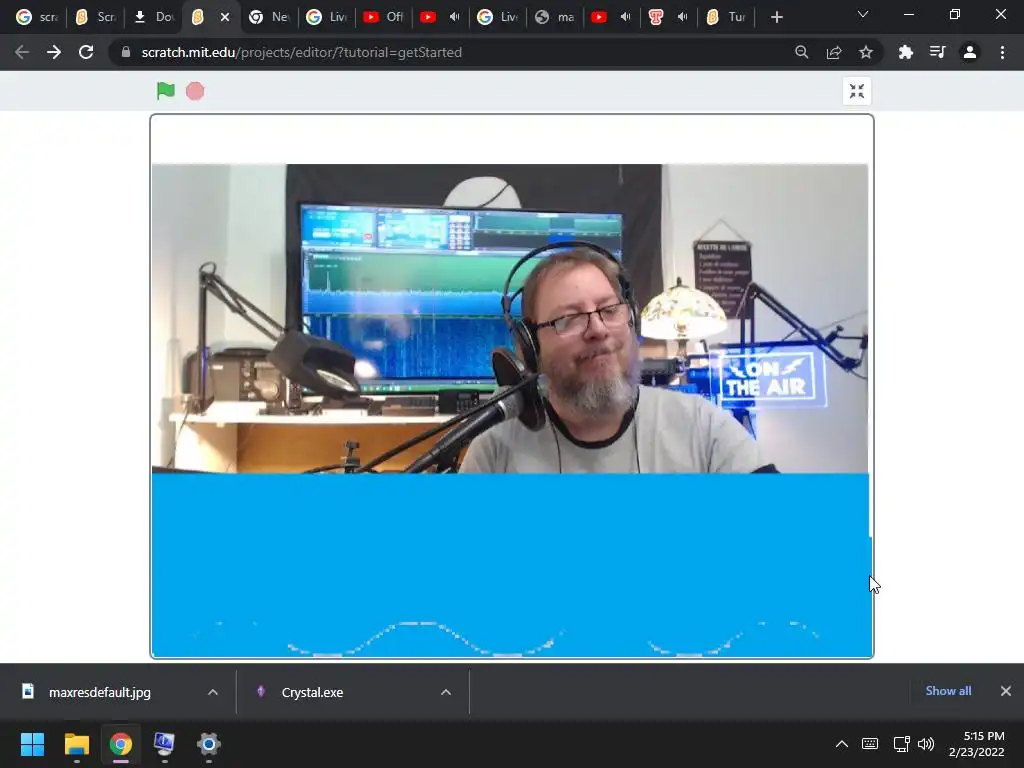Click the green flag to start project
Viewport: 1024px width, 768px height.
pyautogui.click(x=166, y=91)
